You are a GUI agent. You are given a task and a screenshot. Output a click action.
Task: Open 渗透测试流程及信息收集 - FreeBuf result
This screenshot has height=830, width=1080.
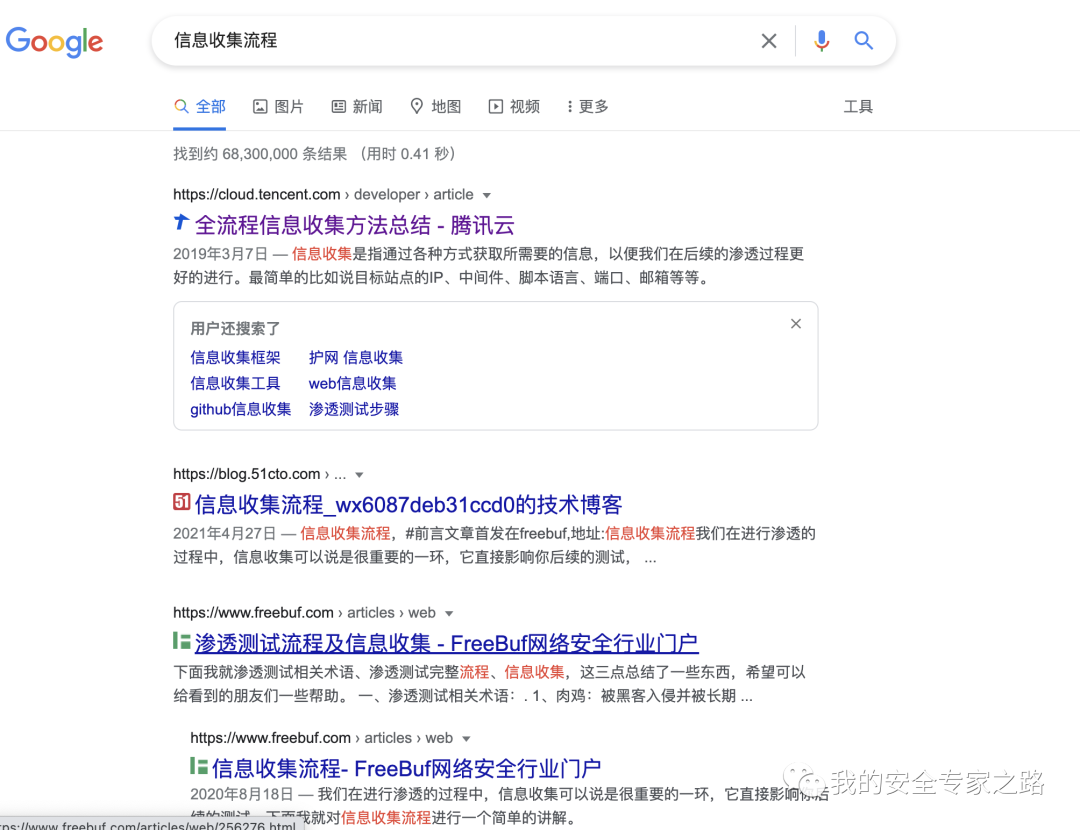coord(446,643)
